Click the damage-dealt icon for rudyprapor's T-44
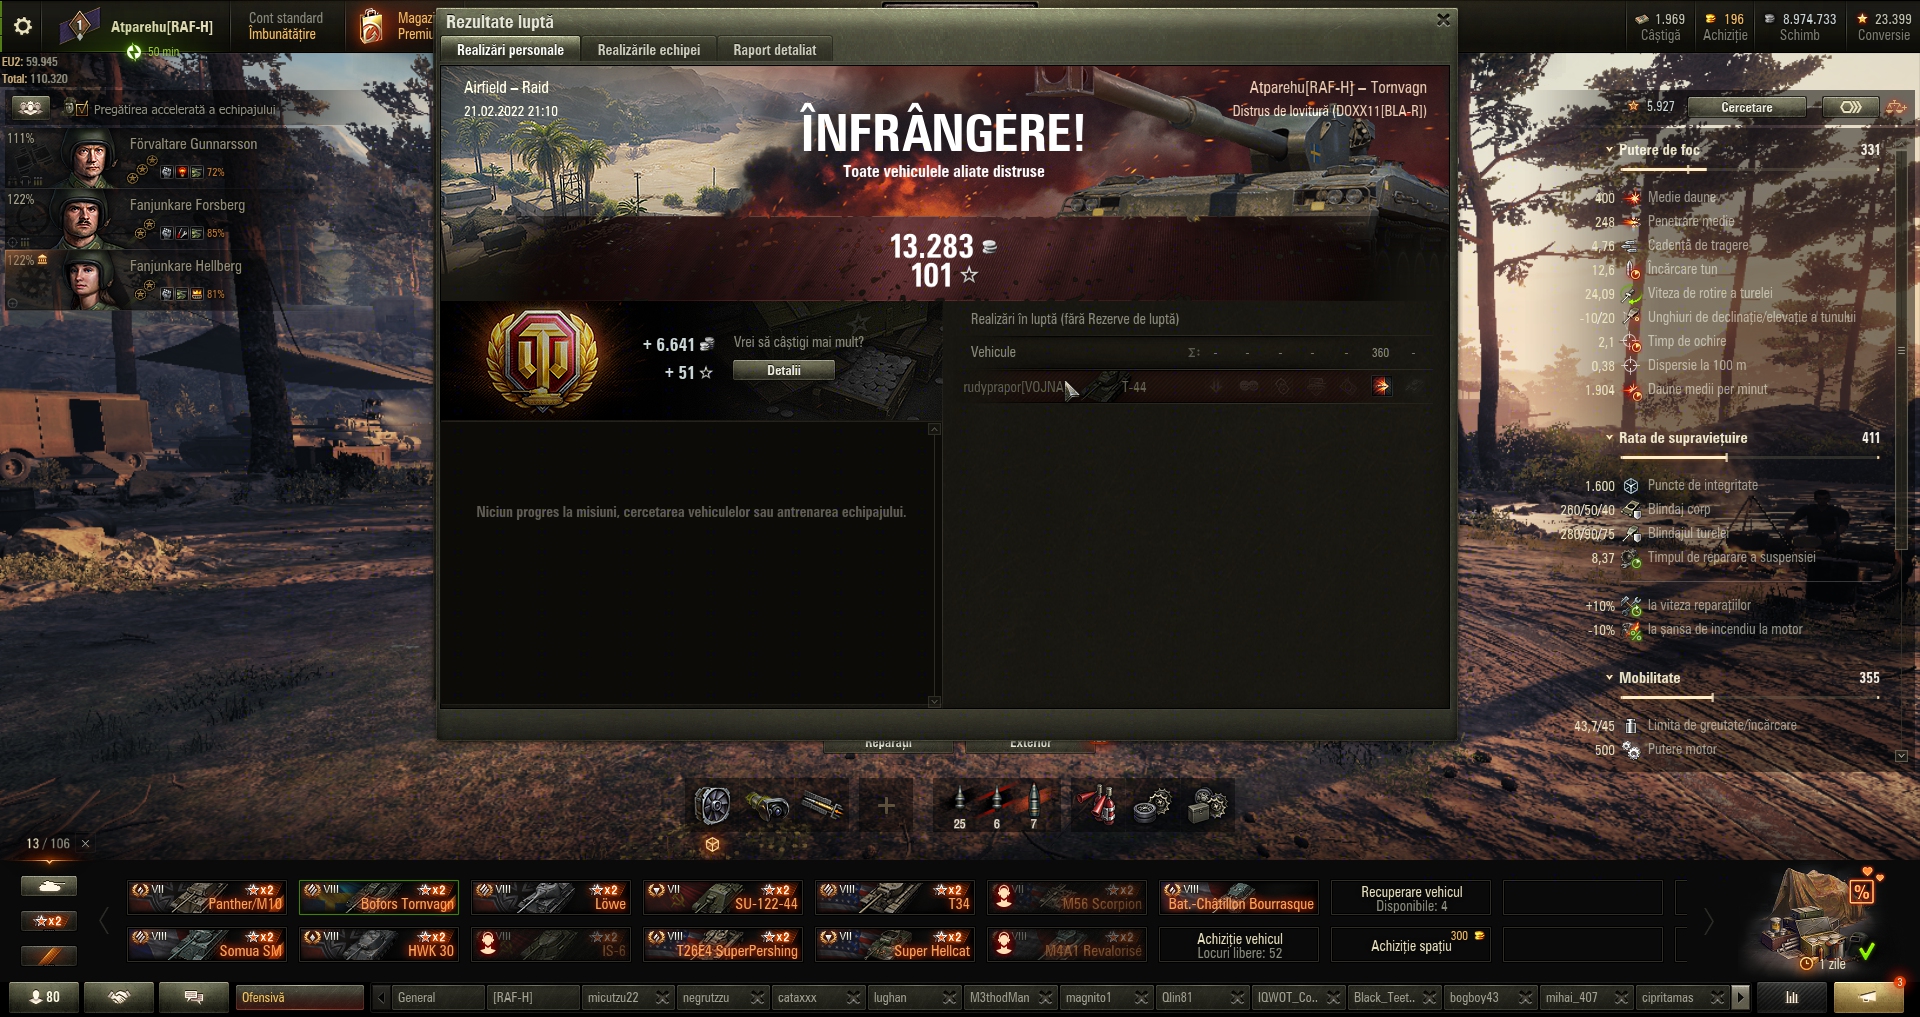Image resolution: width=1920 pixels, height=1017 pixels. coord(1381,387)
